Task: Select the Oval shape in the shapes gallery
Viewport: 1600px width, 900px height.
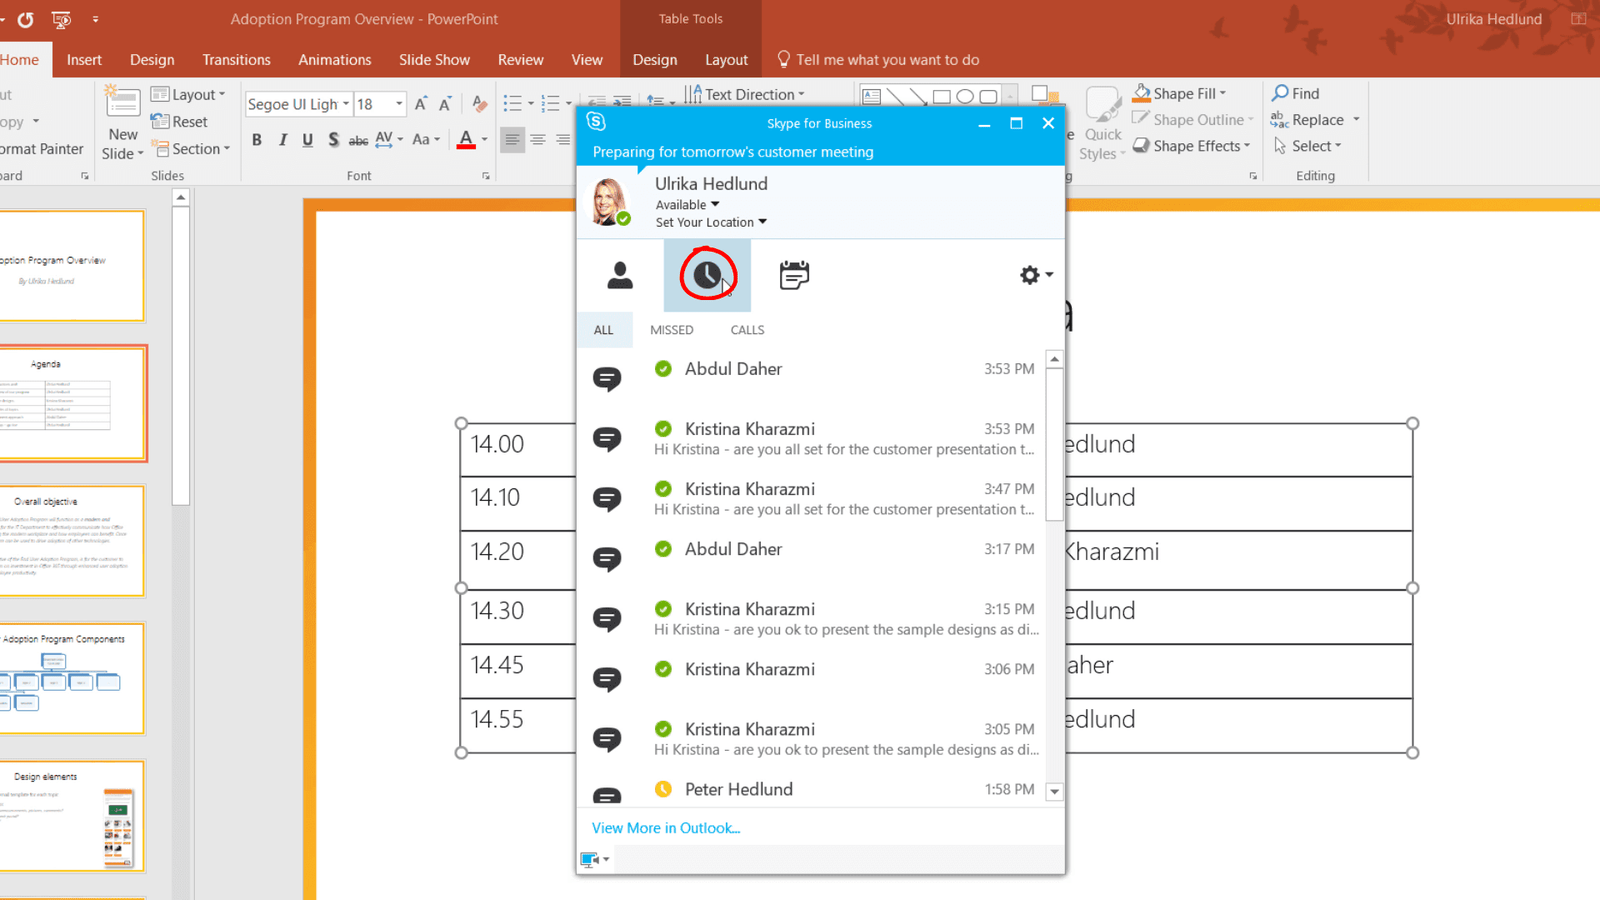Action: tap(965, 97)
